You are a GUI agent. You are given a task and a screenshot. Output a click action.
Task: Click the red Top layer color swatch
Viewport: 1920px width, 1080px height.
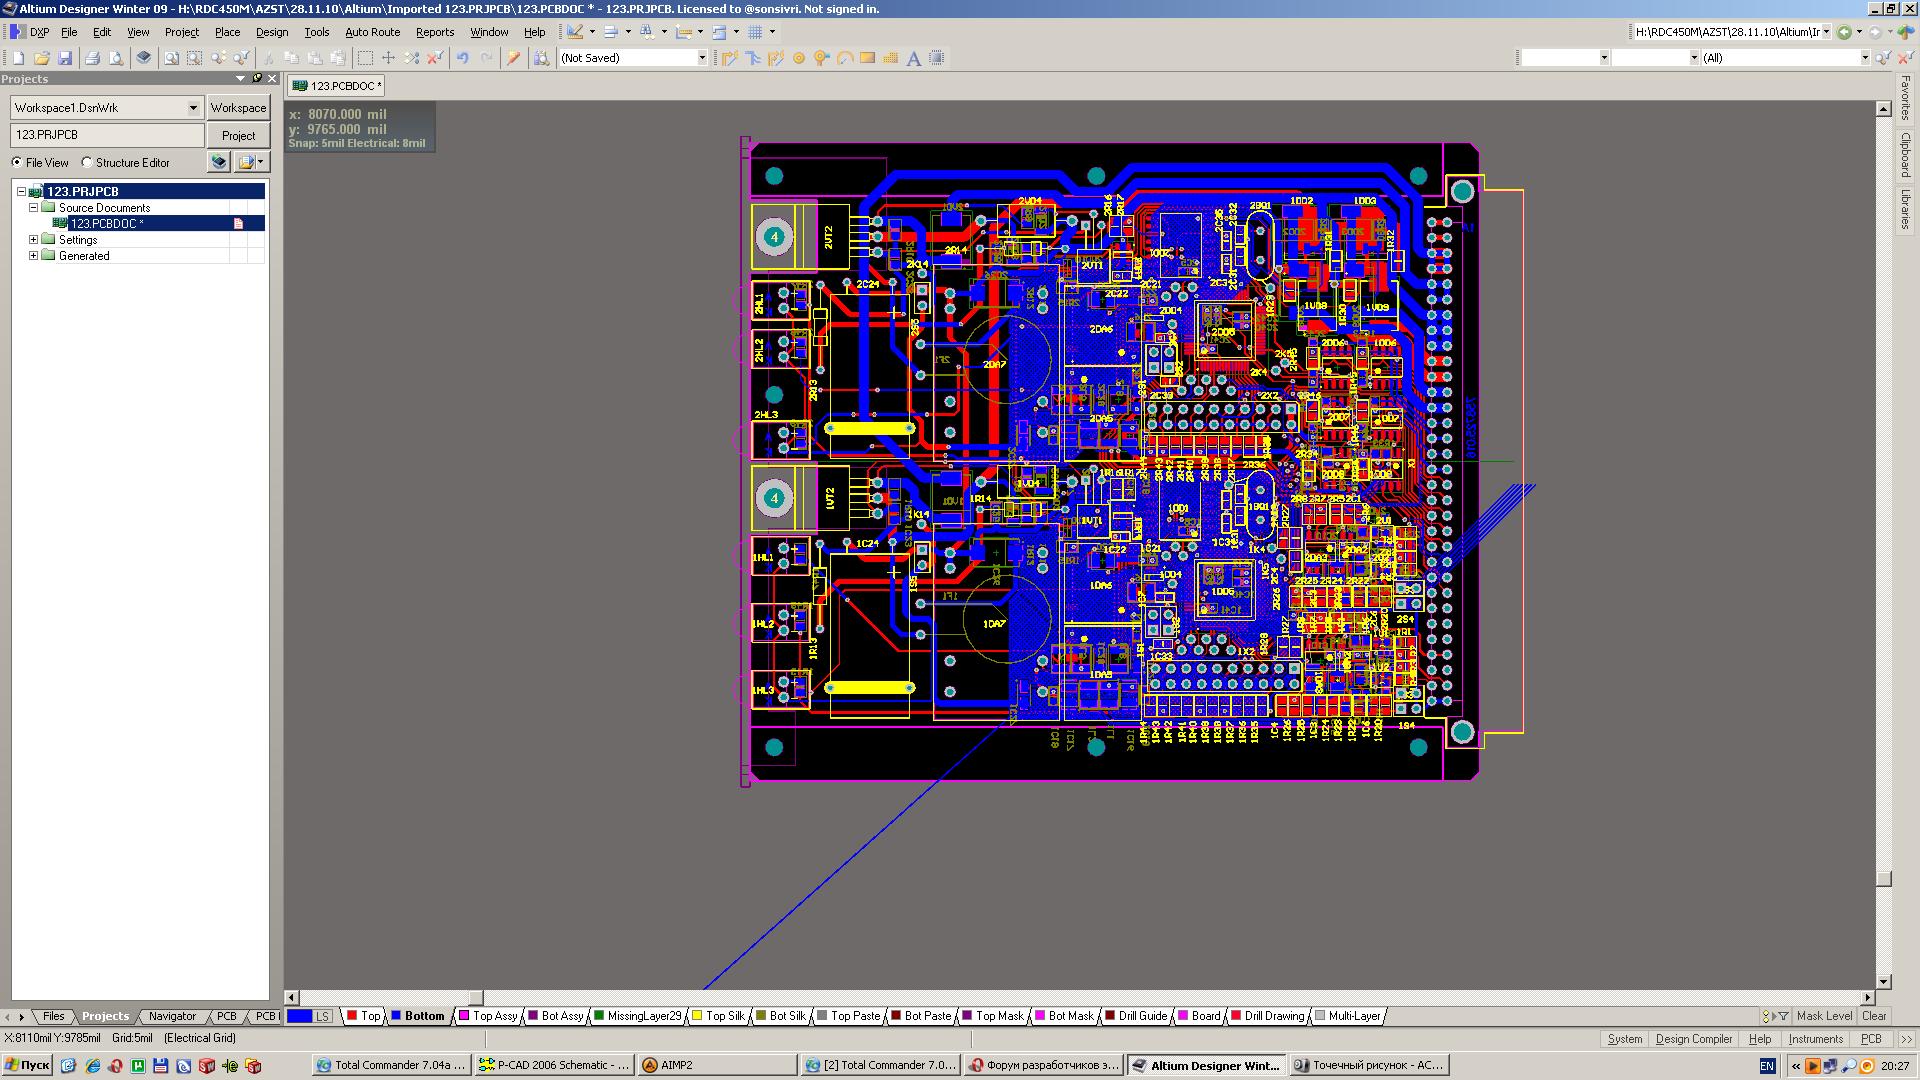(x=352, y=1016)
